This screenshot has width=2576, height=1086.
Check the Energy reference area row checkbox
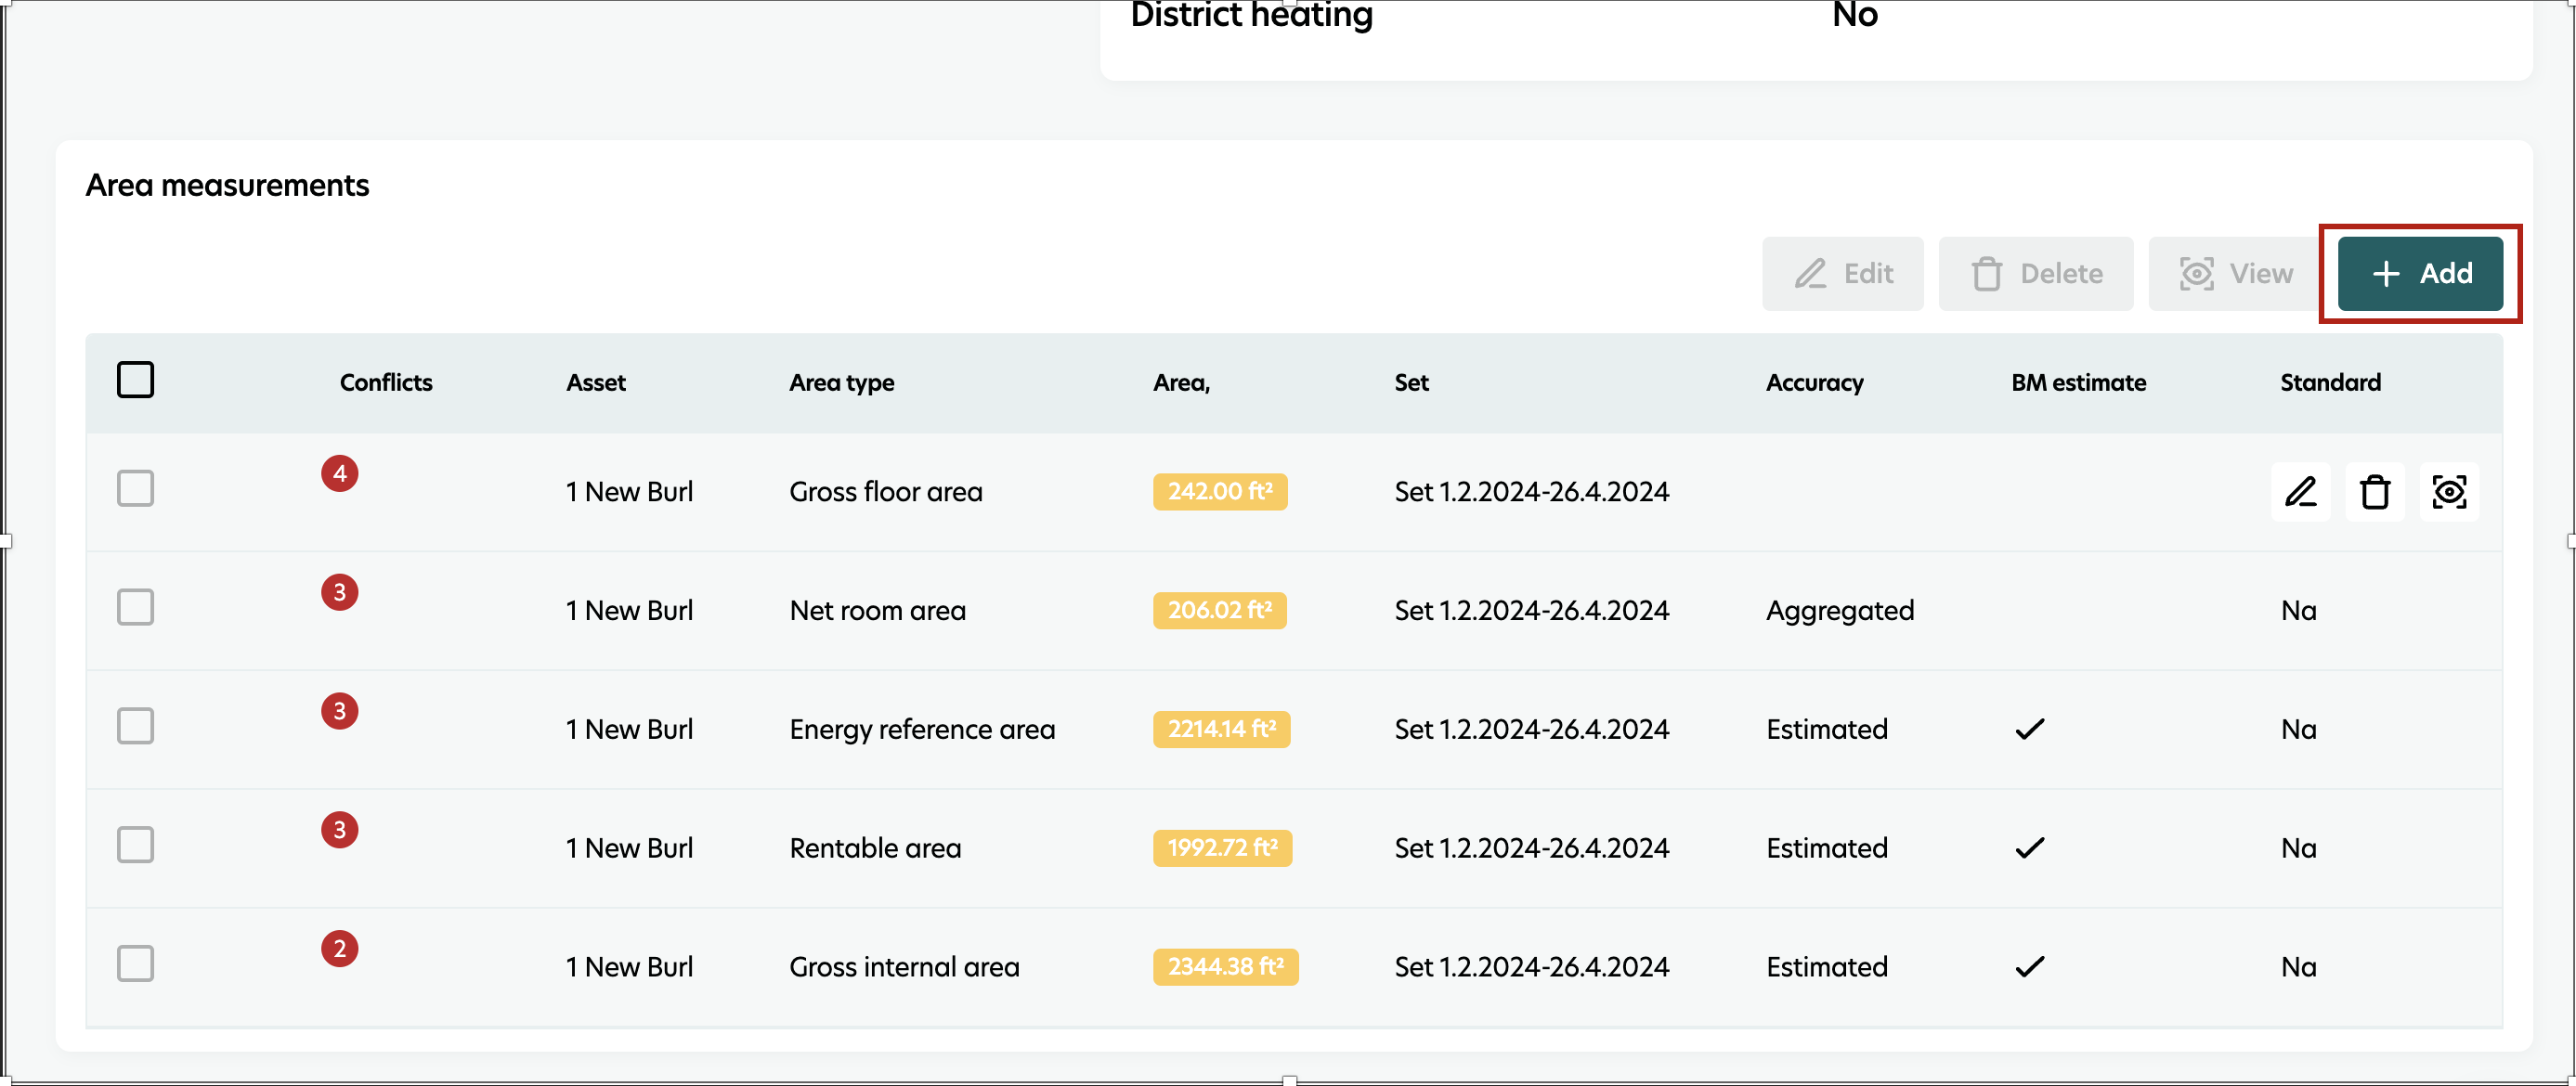pyautogui.click(x=135, y=726)
